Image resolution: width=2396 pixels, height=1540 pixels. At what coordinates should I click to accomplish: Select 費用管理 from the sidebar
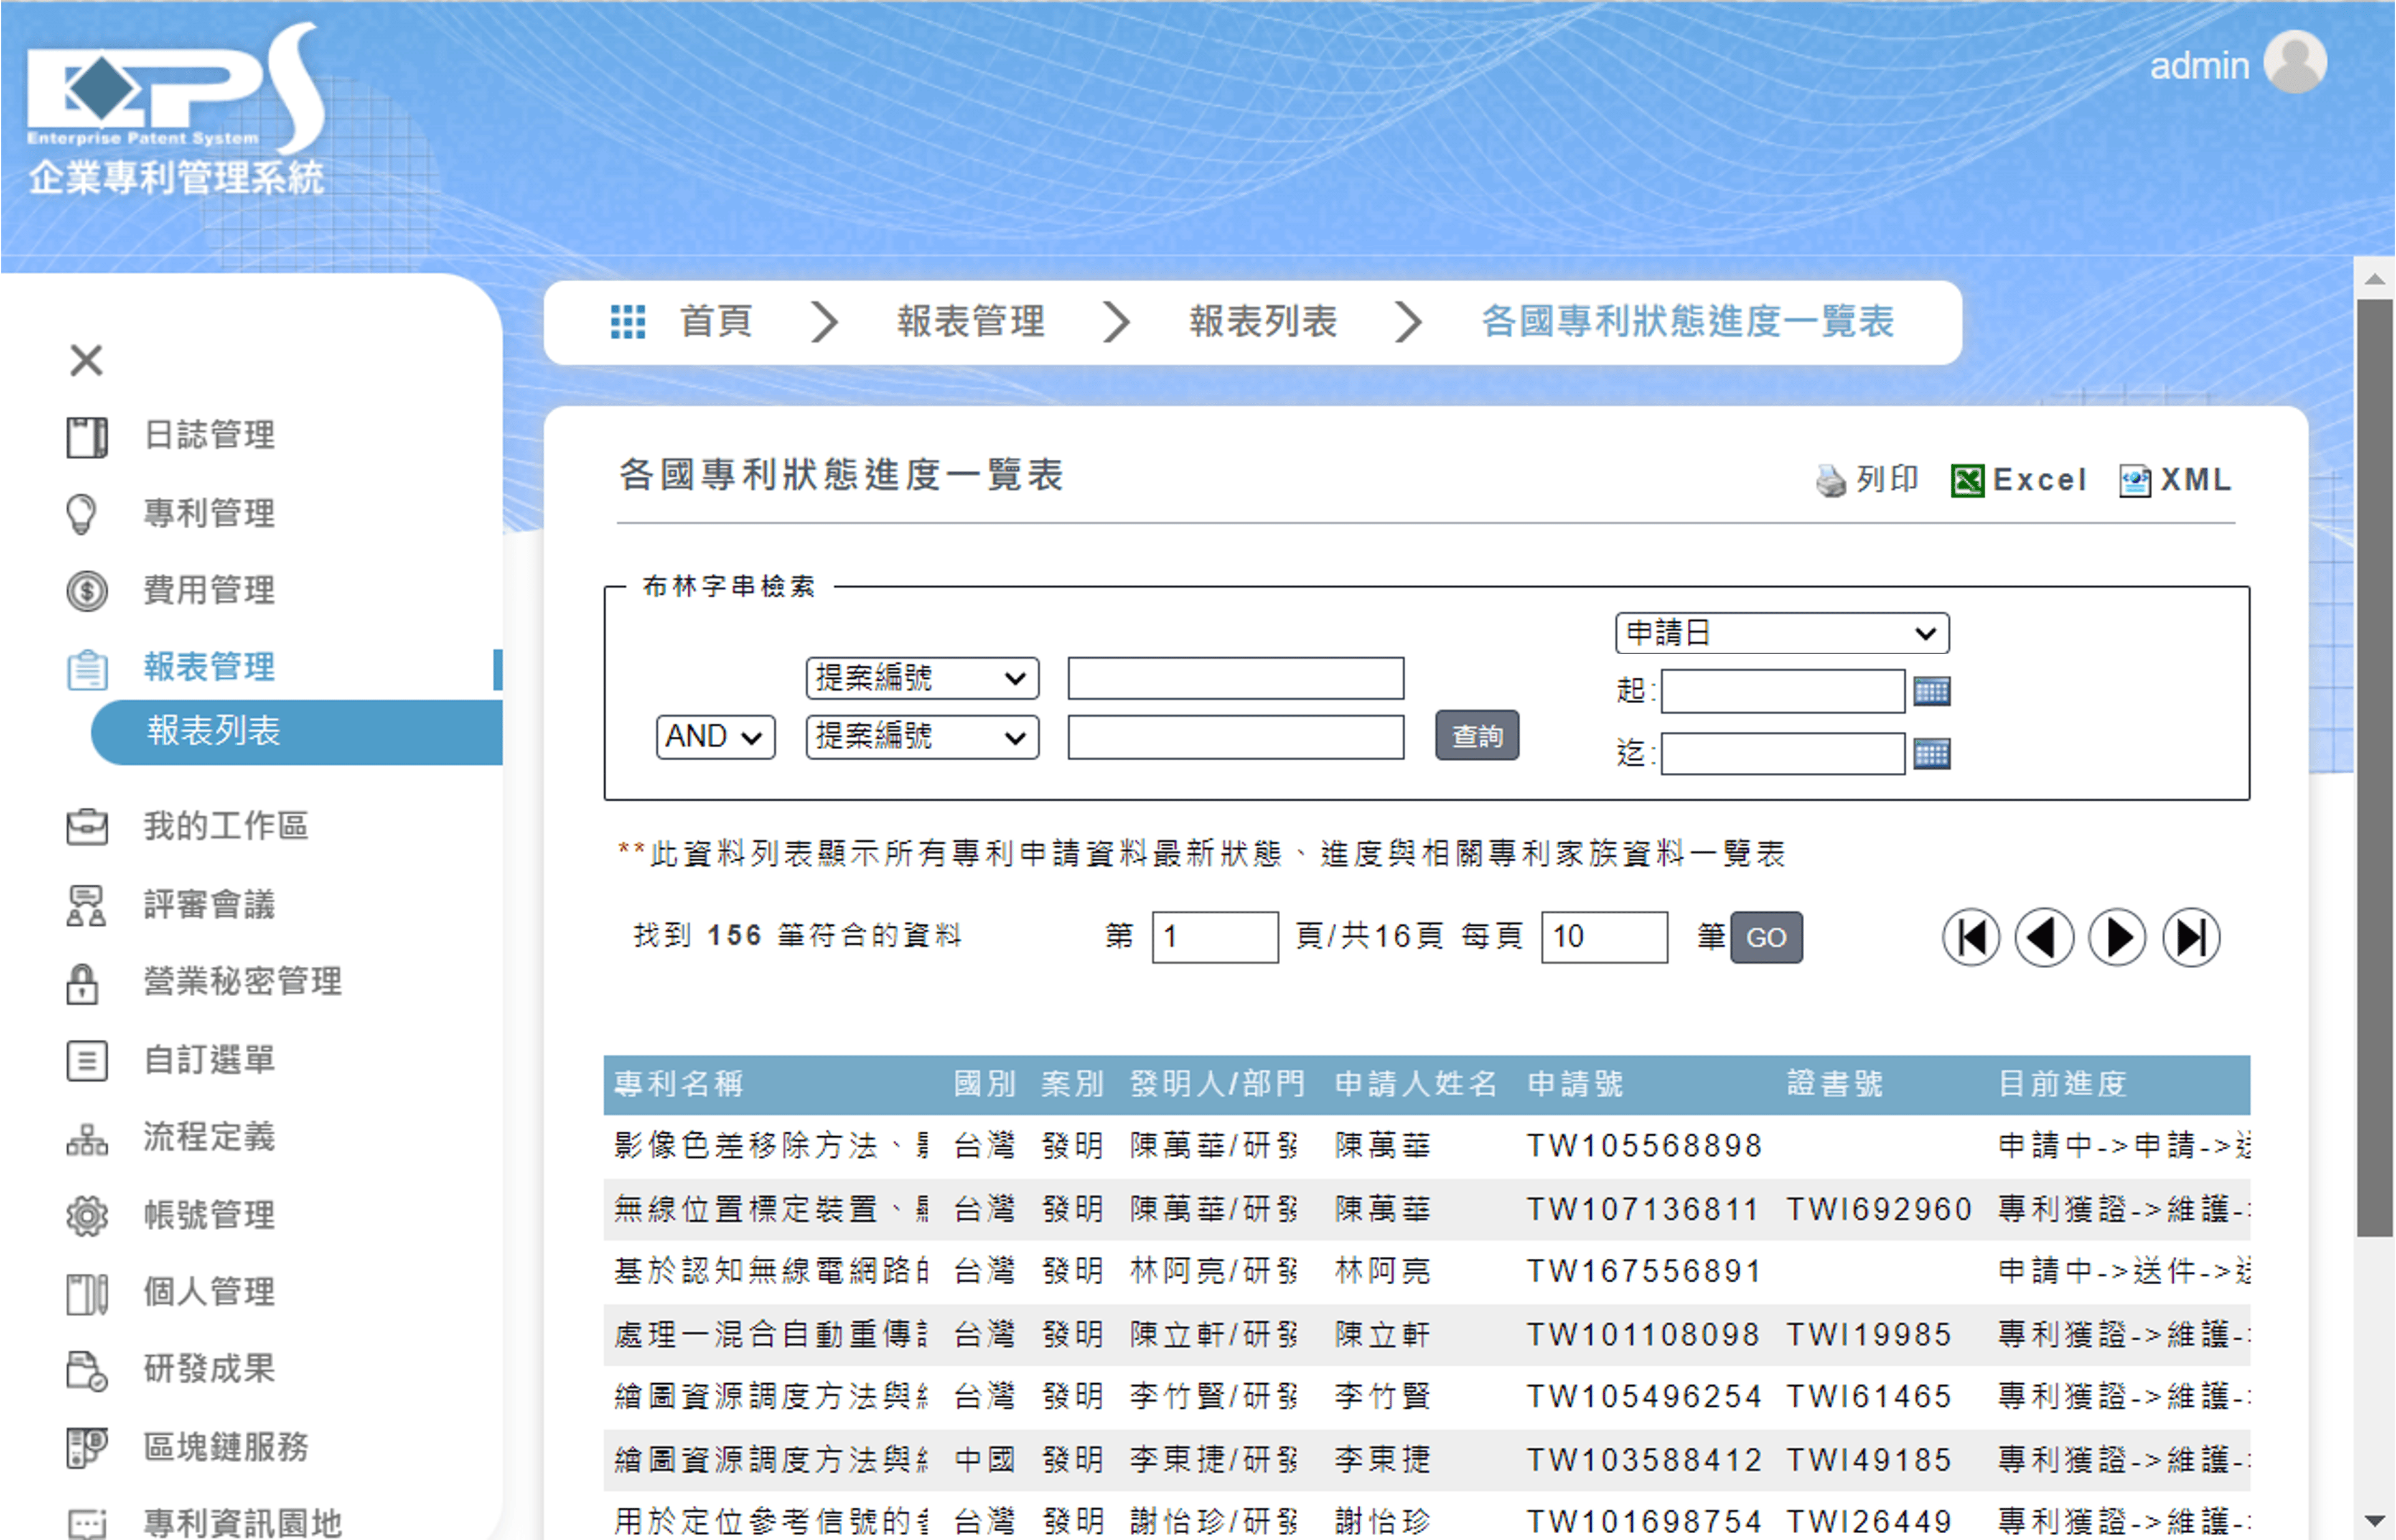point(208,590)
